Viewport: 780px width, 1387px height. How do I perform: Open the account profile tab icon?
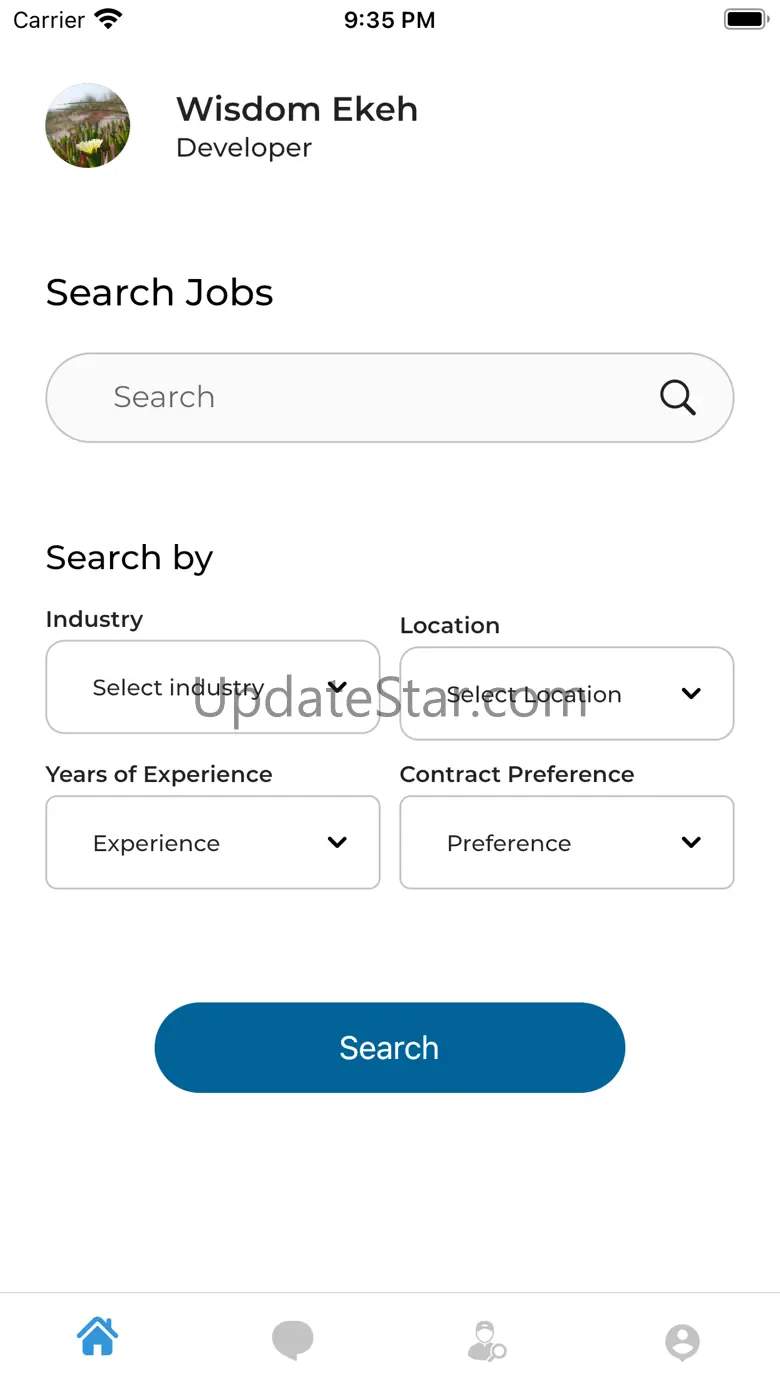682,1342
